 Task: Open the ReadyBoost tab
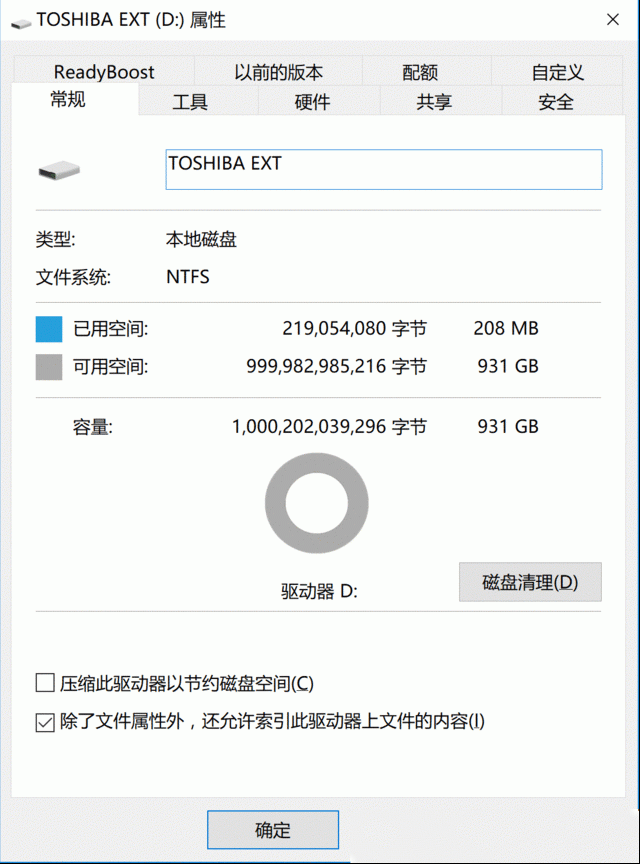click(x=104, y=71)
